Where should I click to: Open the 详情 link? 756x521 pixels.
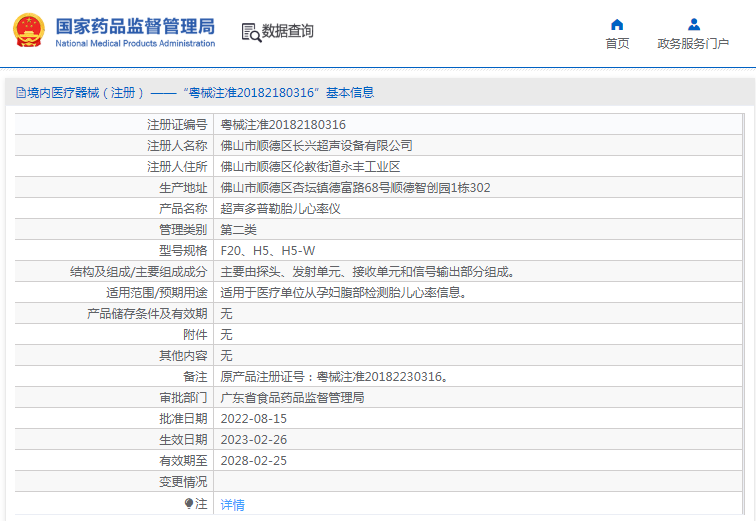232,505
